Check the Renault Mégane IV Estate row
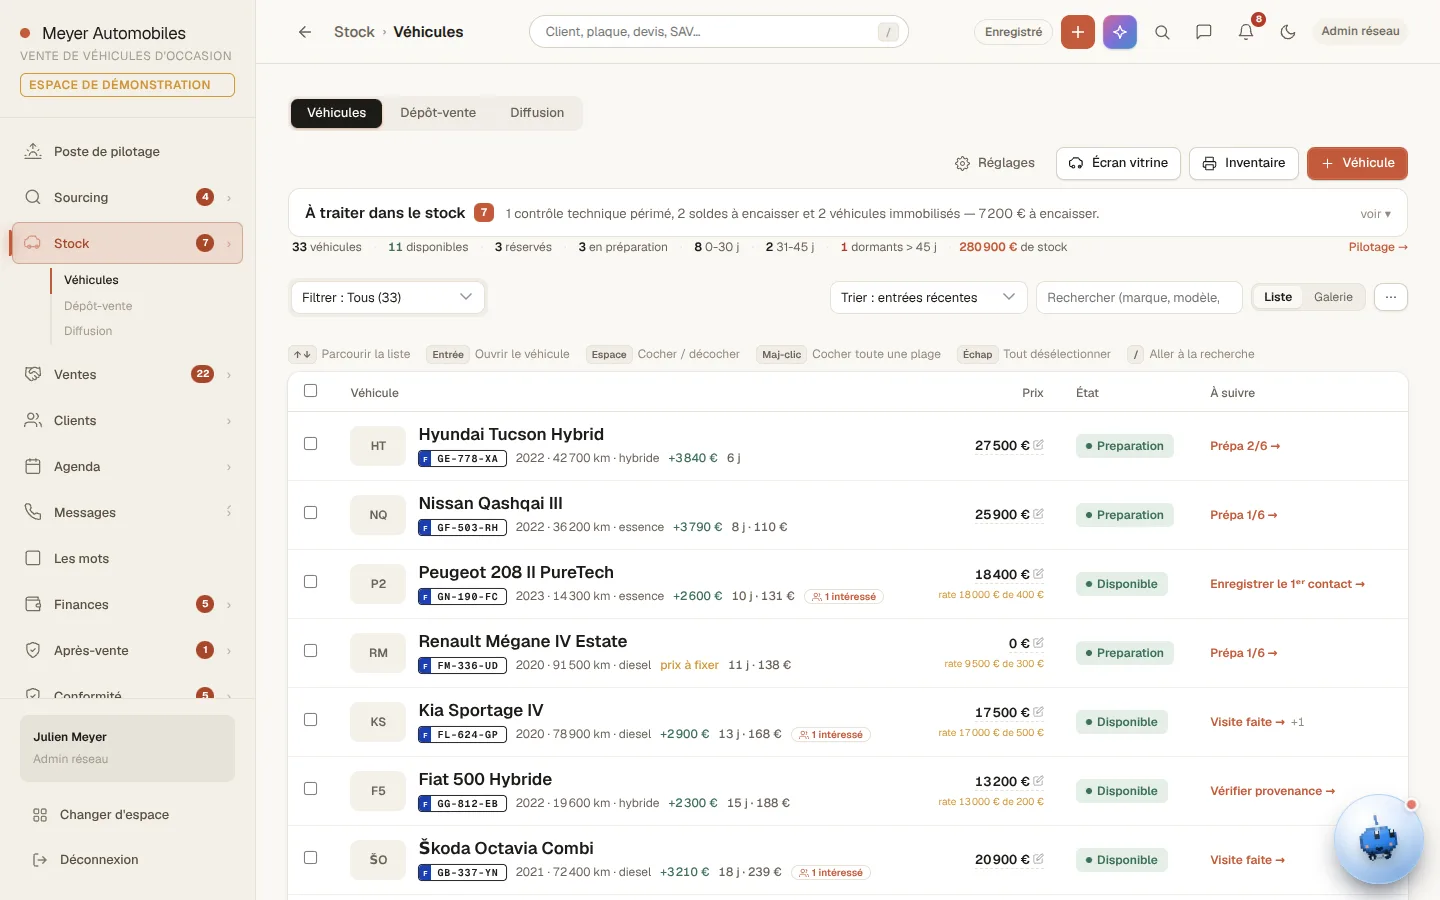This screenshot has width=1440, height=900. tap(310, 651)
